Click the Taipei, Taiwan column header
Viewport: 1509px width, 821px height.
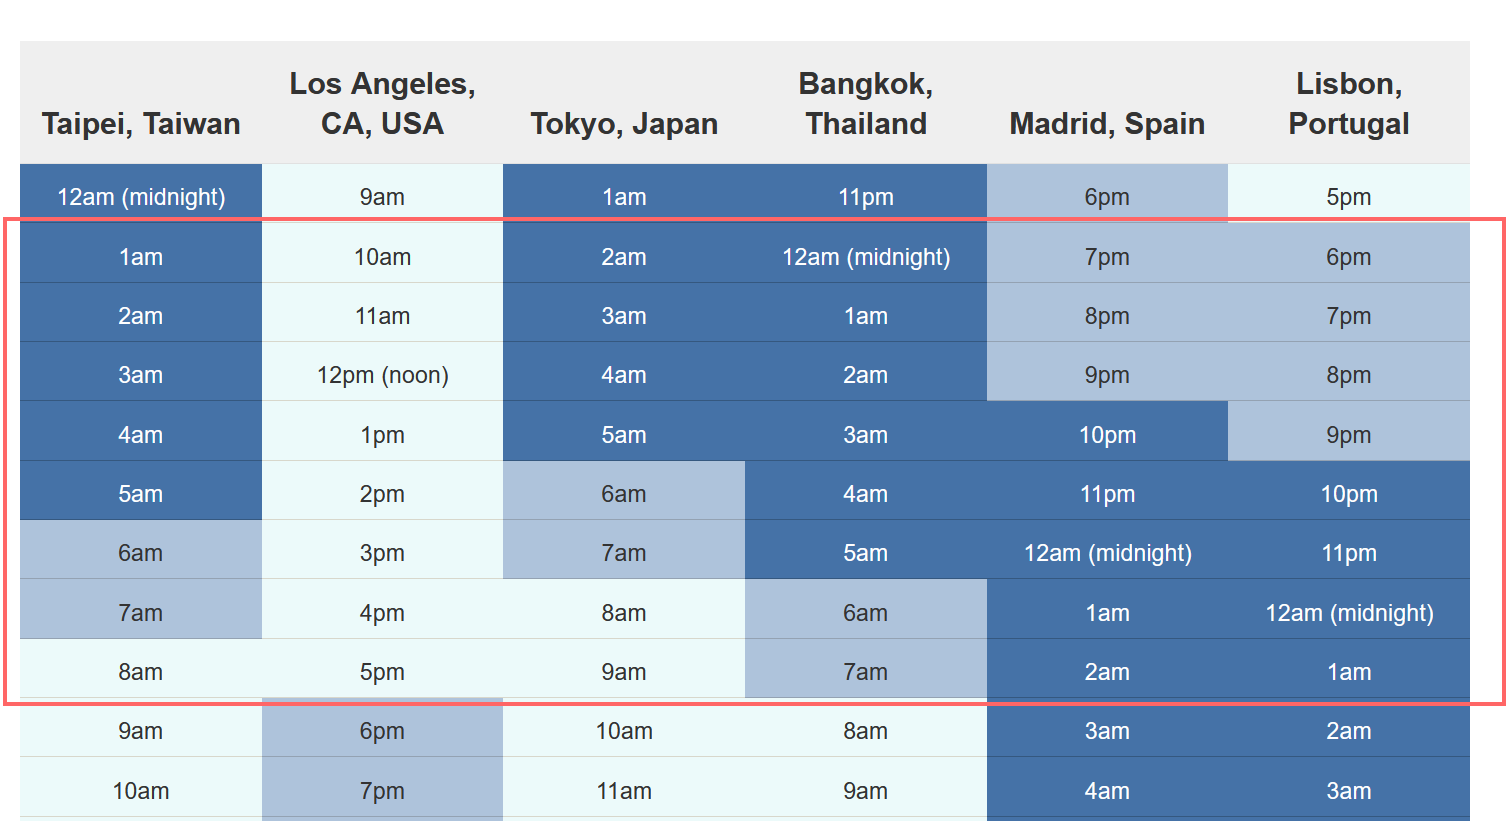(141, 123)
